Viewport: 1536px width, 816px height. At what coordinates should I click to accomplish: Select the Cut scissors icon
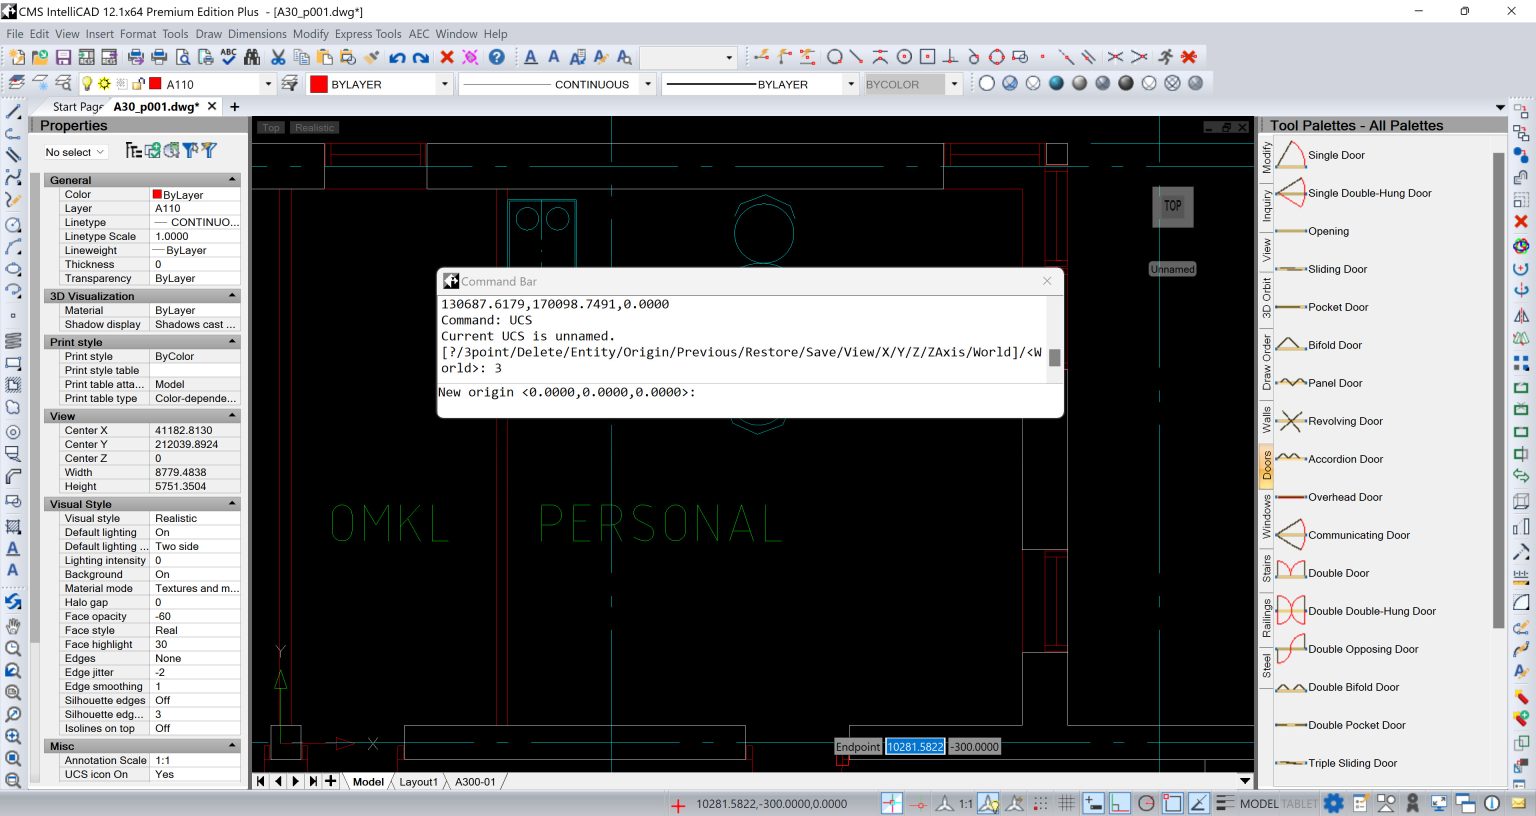pos(279,58)
